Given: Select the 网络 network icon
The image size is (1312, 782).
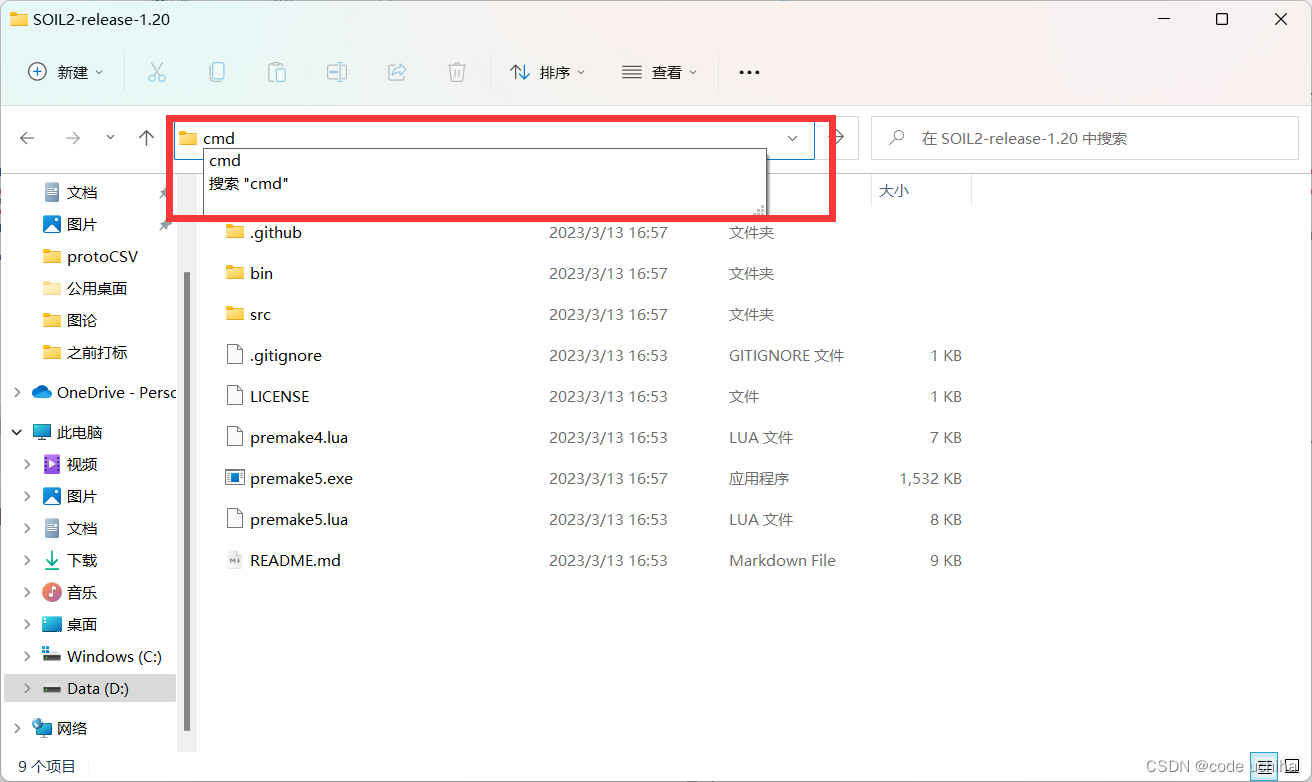Looking at the screenshot, I should click(42, 728).
